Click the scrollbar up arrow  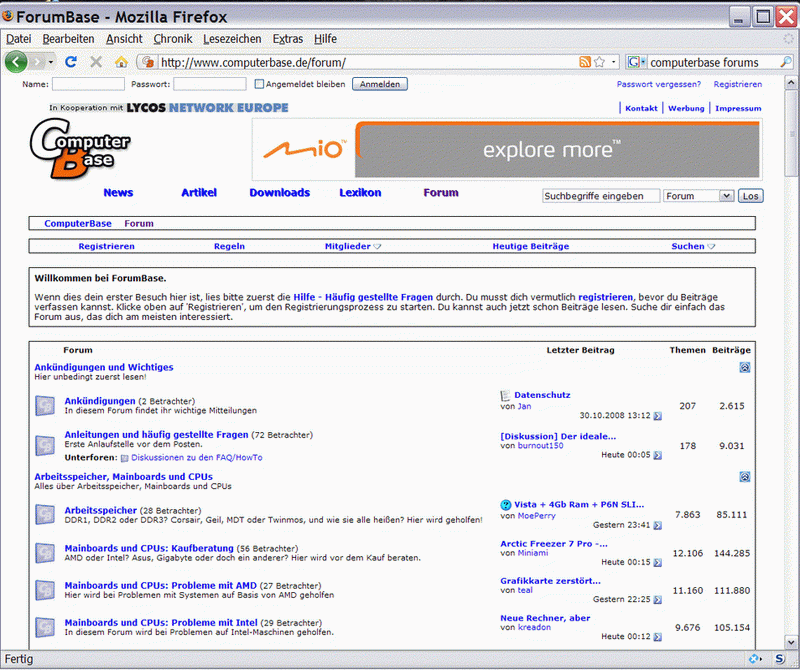tap(791, 82)
